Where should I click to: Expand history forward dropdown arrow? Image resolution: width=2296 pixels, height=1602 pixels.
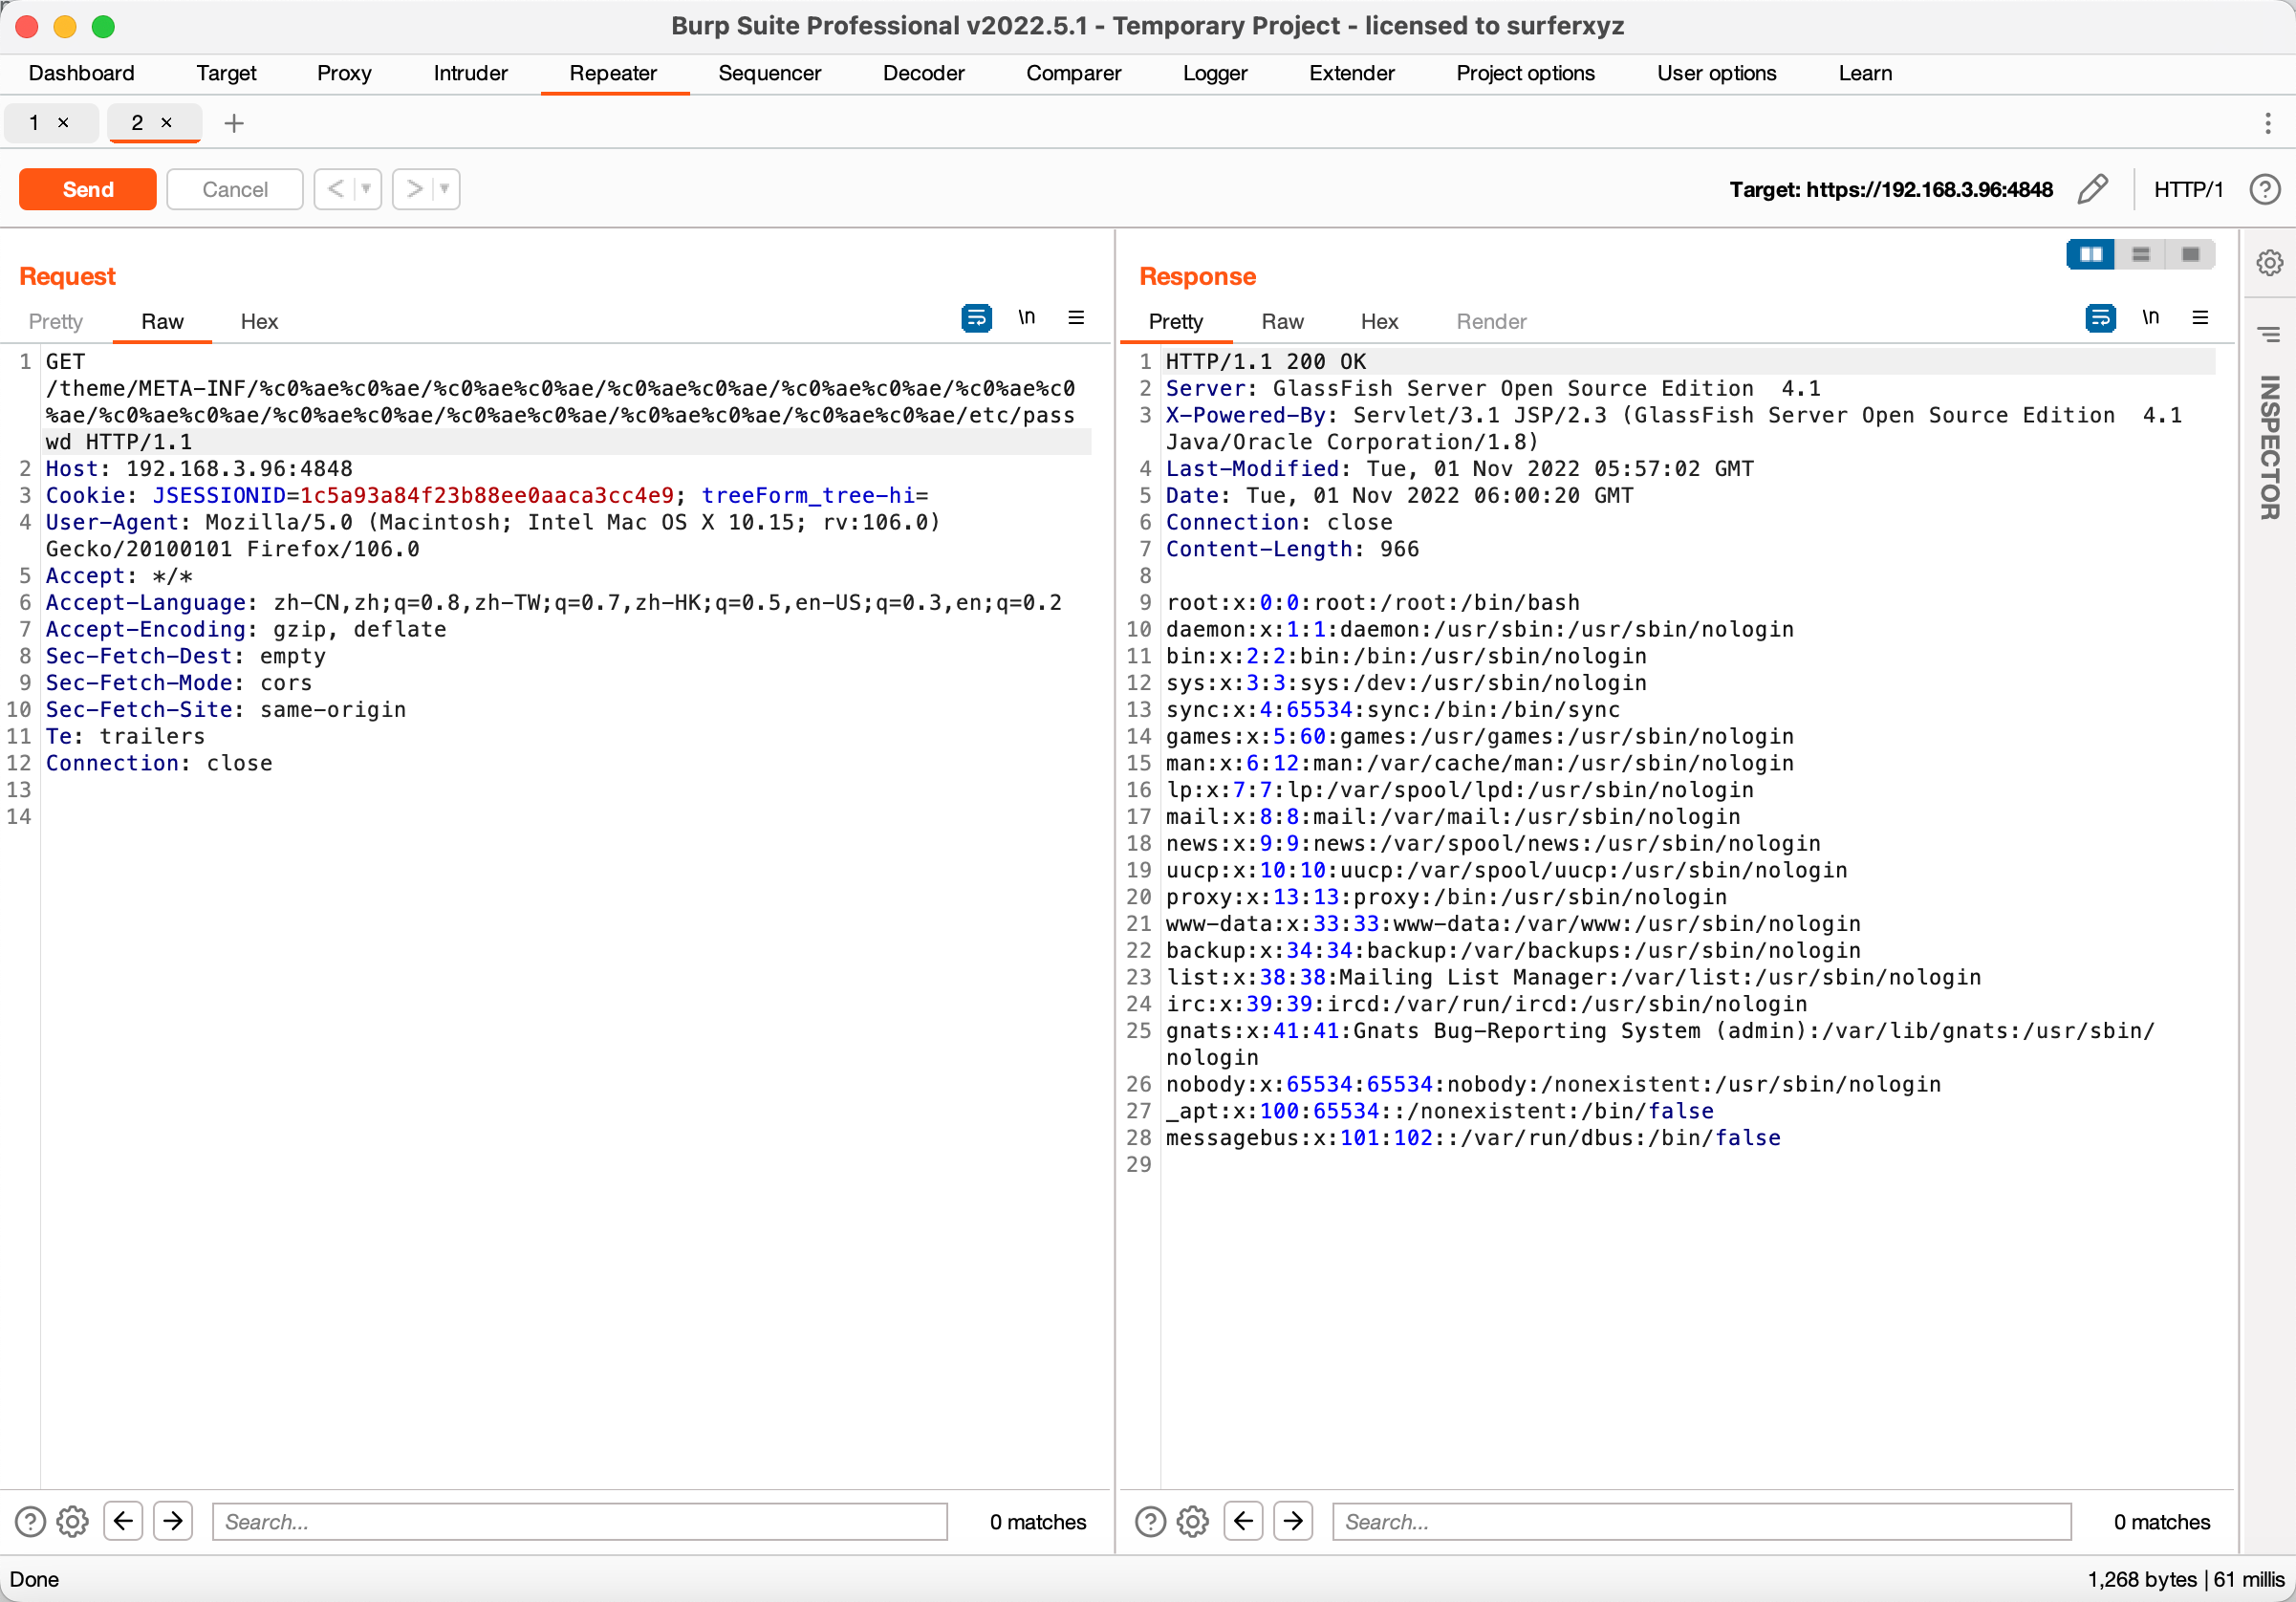pyautogui.click(x=445, y=189)
